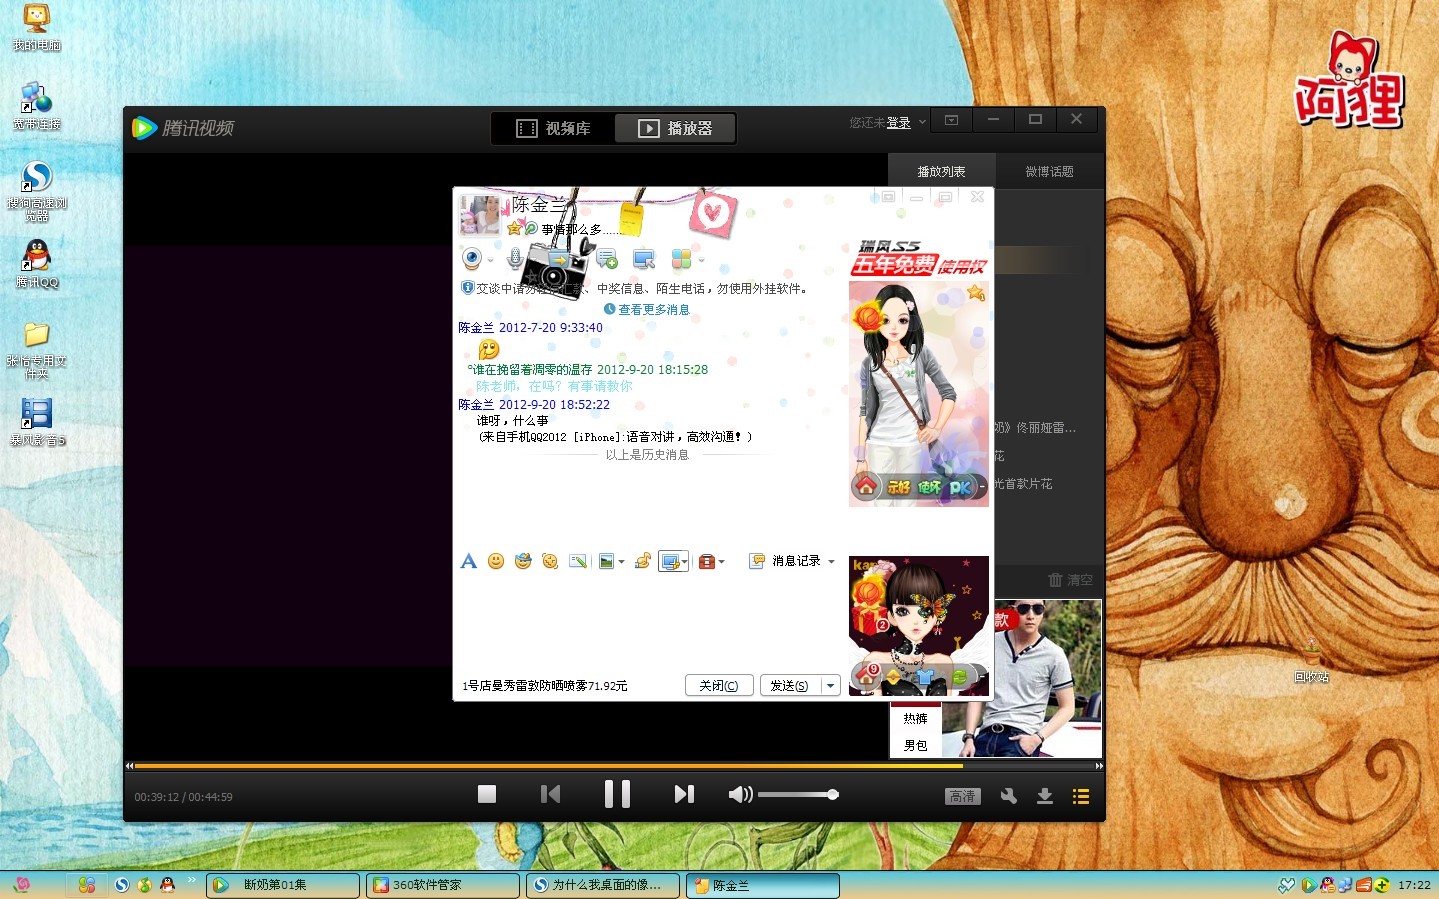The width and height of the screenshot is (1439, 899).
Task: Click the 发送(S) send button
Action: coord(790,685)
